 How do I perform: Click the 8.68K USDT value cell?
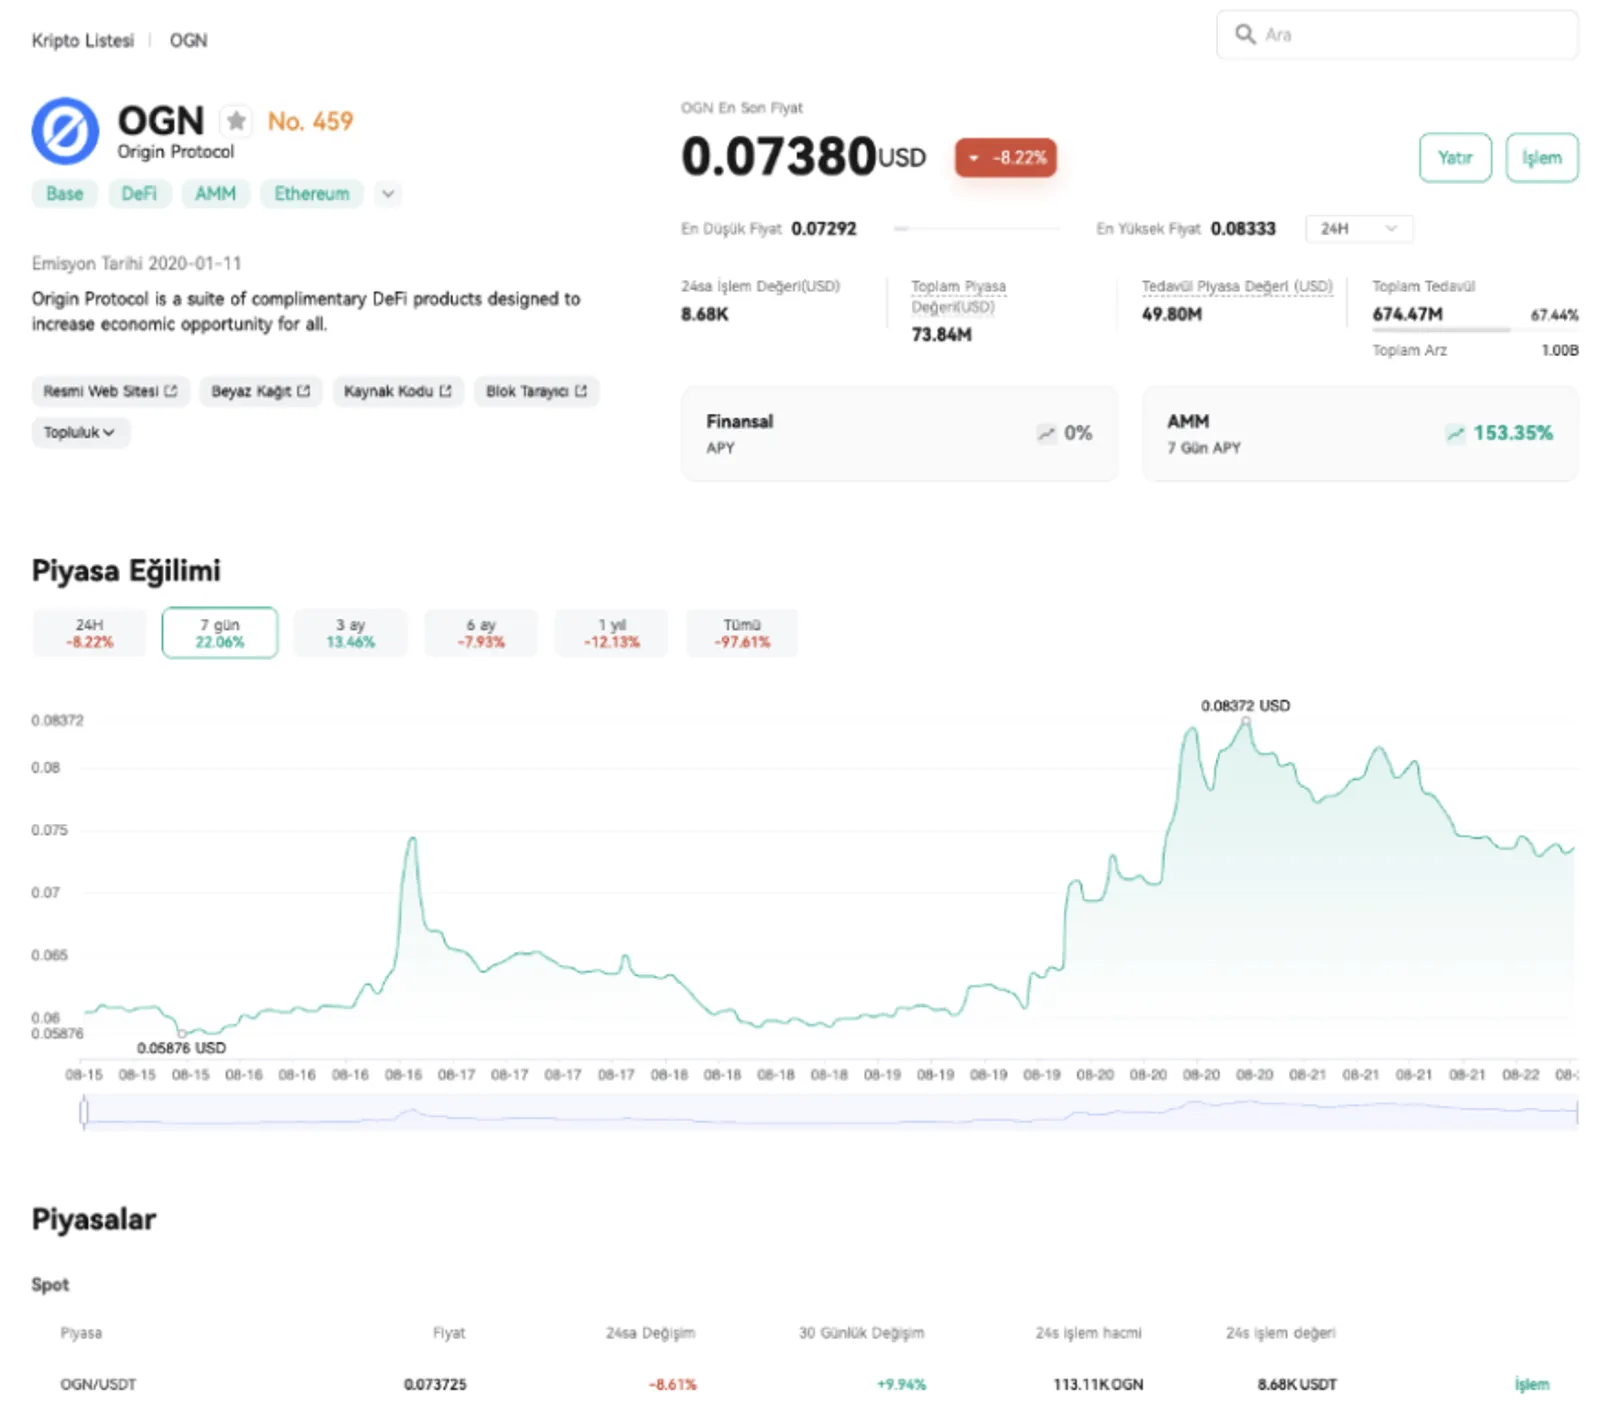tap(1297, 1384)
